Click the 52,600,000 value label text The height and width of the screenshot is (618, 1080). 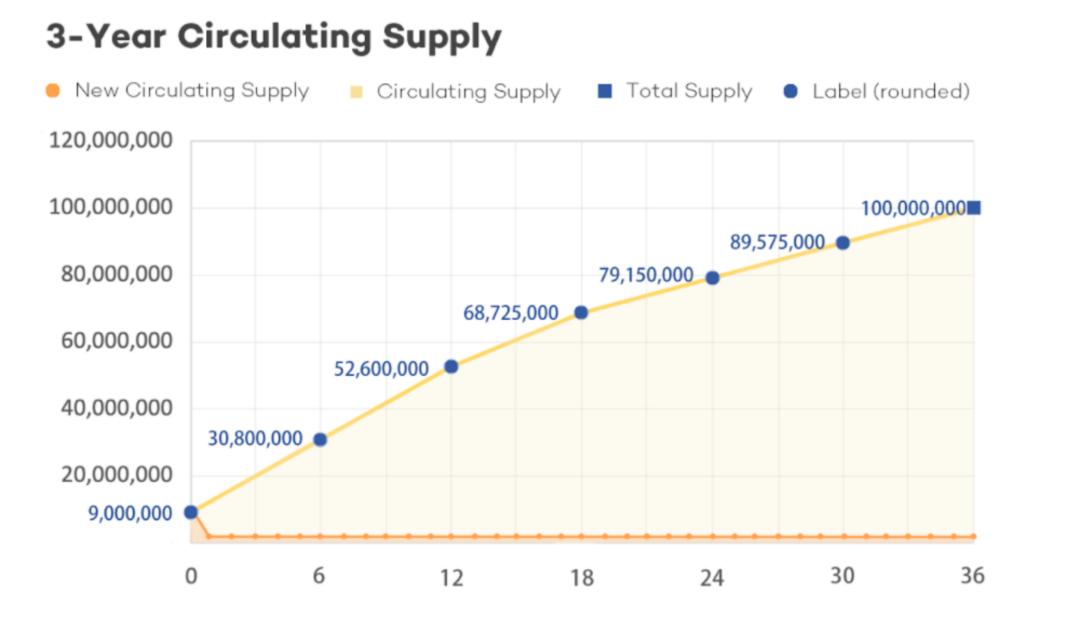[381, 369]
